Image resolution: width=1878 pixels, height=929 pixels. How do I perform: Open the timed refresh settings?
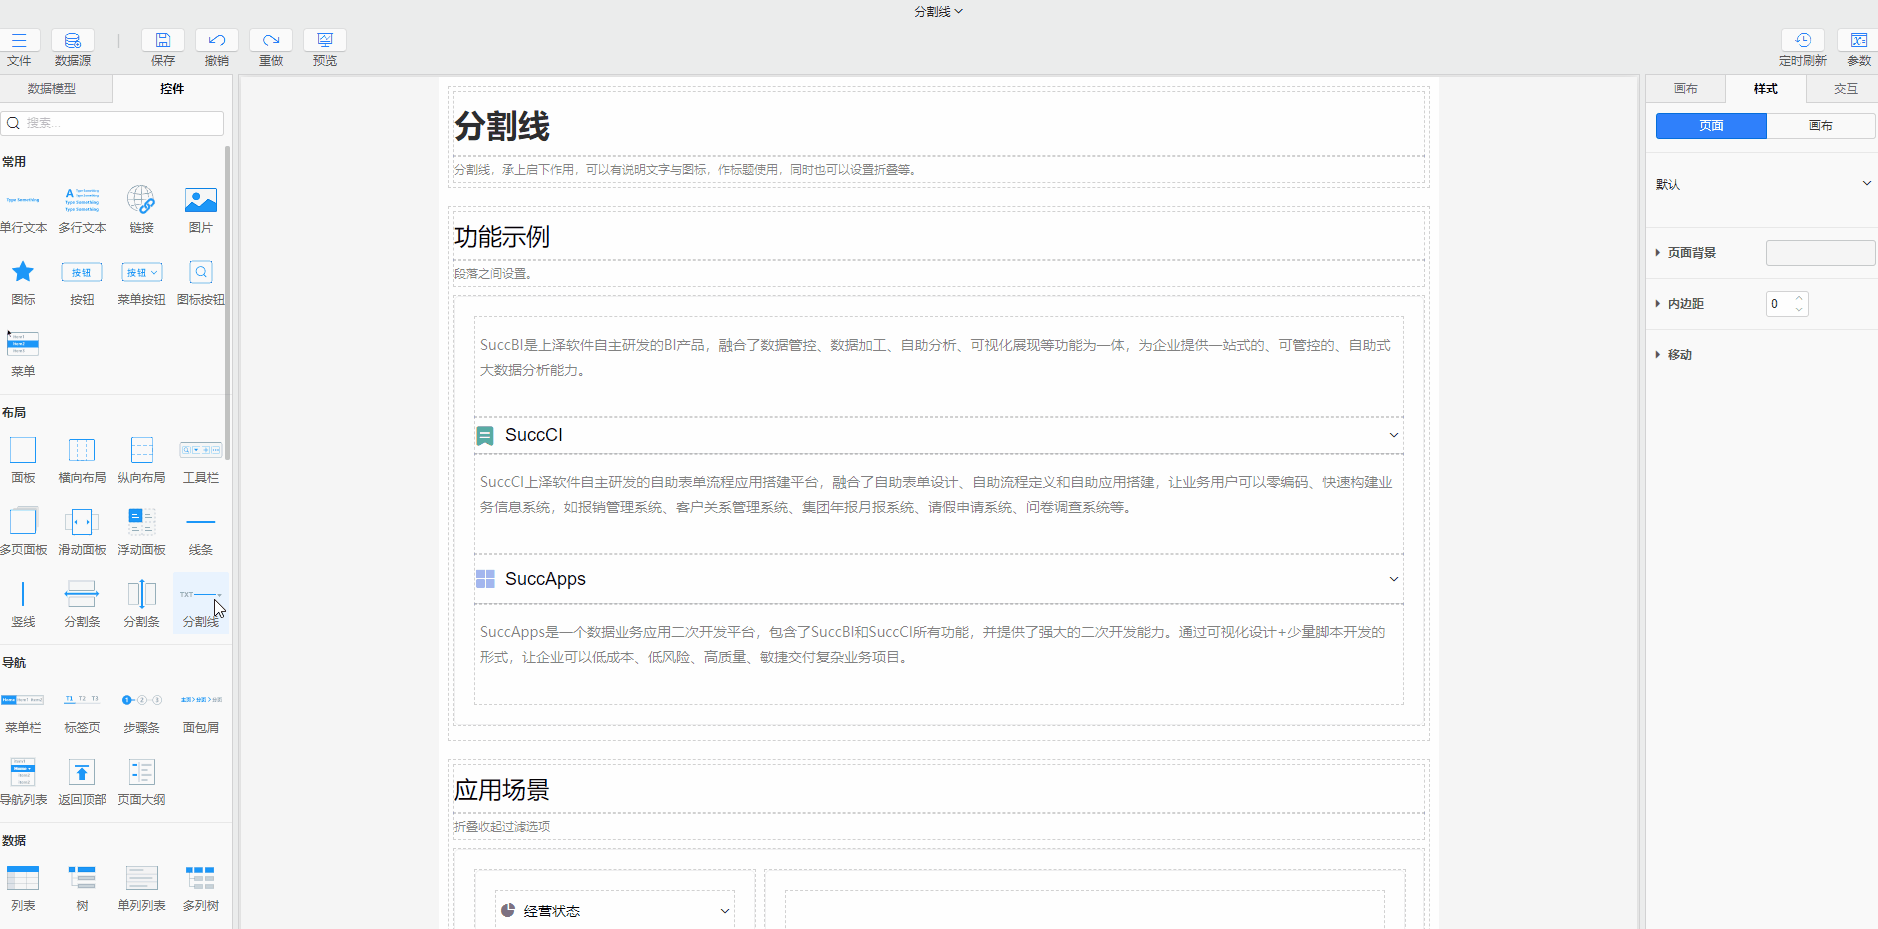(x=1802, y=41)
